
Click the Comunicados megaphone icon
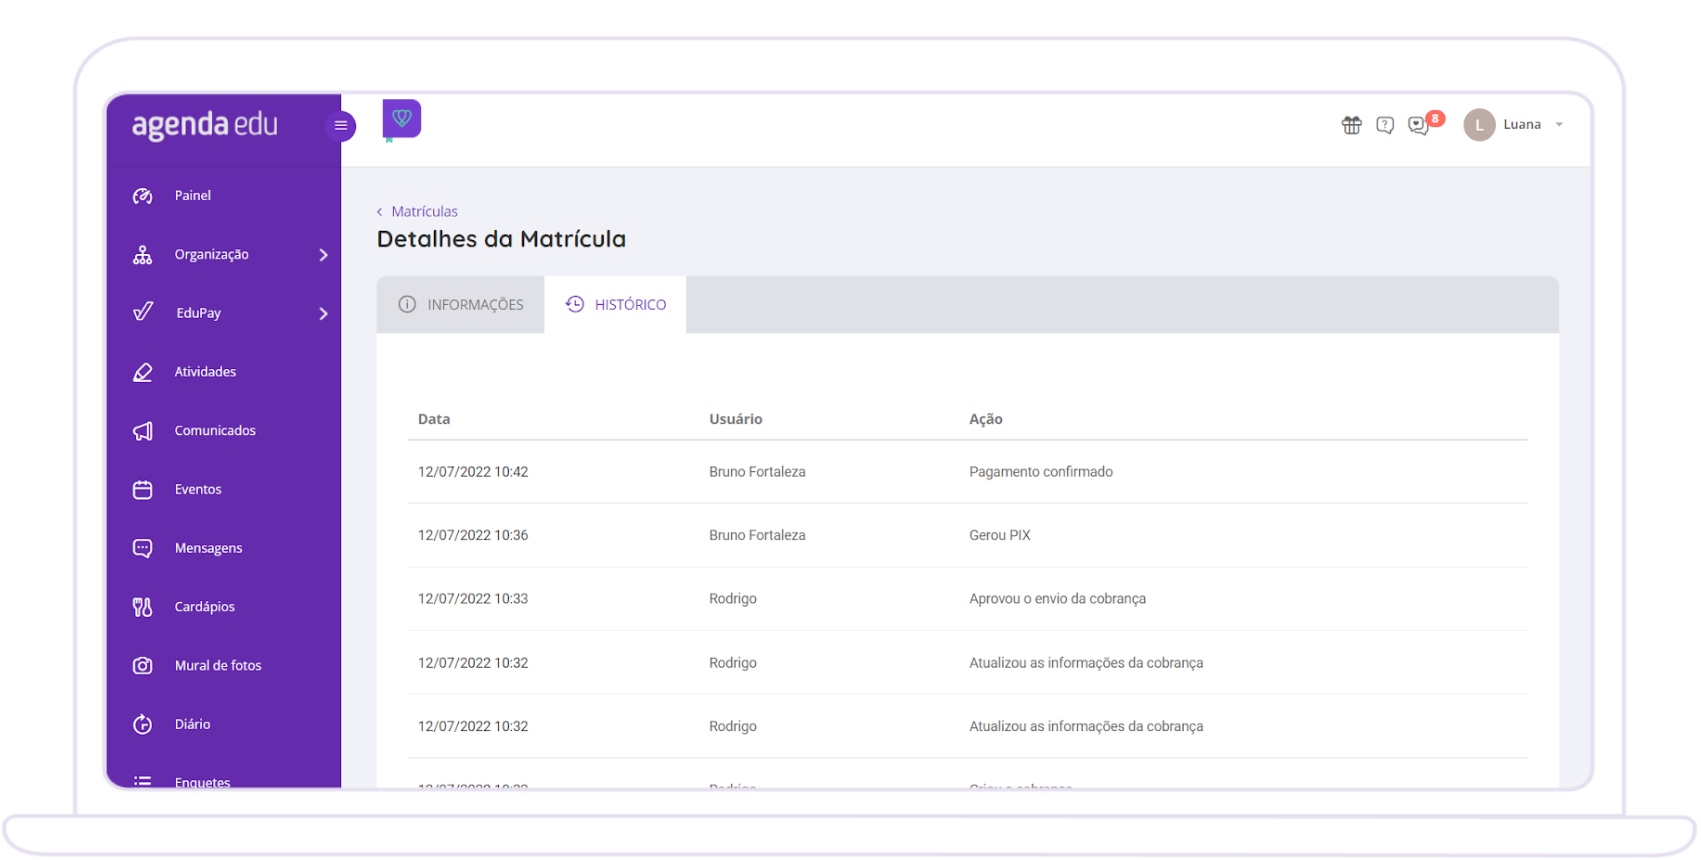point(143,431)
